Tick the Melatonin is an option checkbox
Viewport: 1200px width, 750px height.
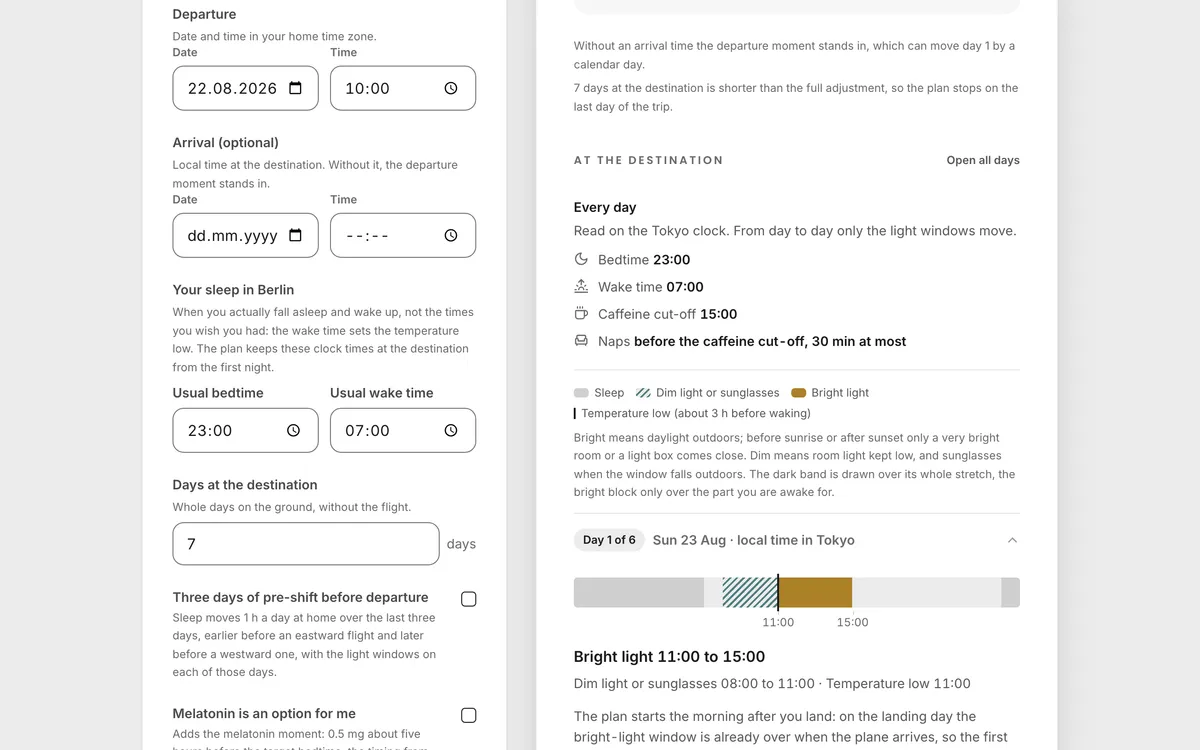[x=469, y=715]
